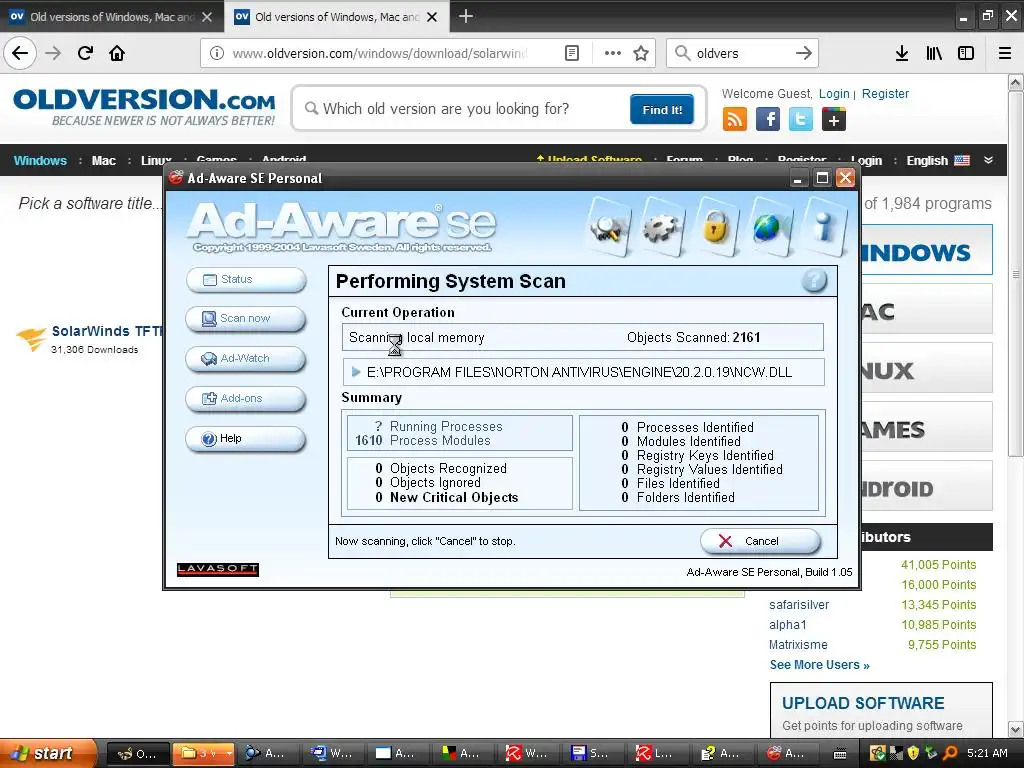Open the RSS feed icon

(735, 119)
